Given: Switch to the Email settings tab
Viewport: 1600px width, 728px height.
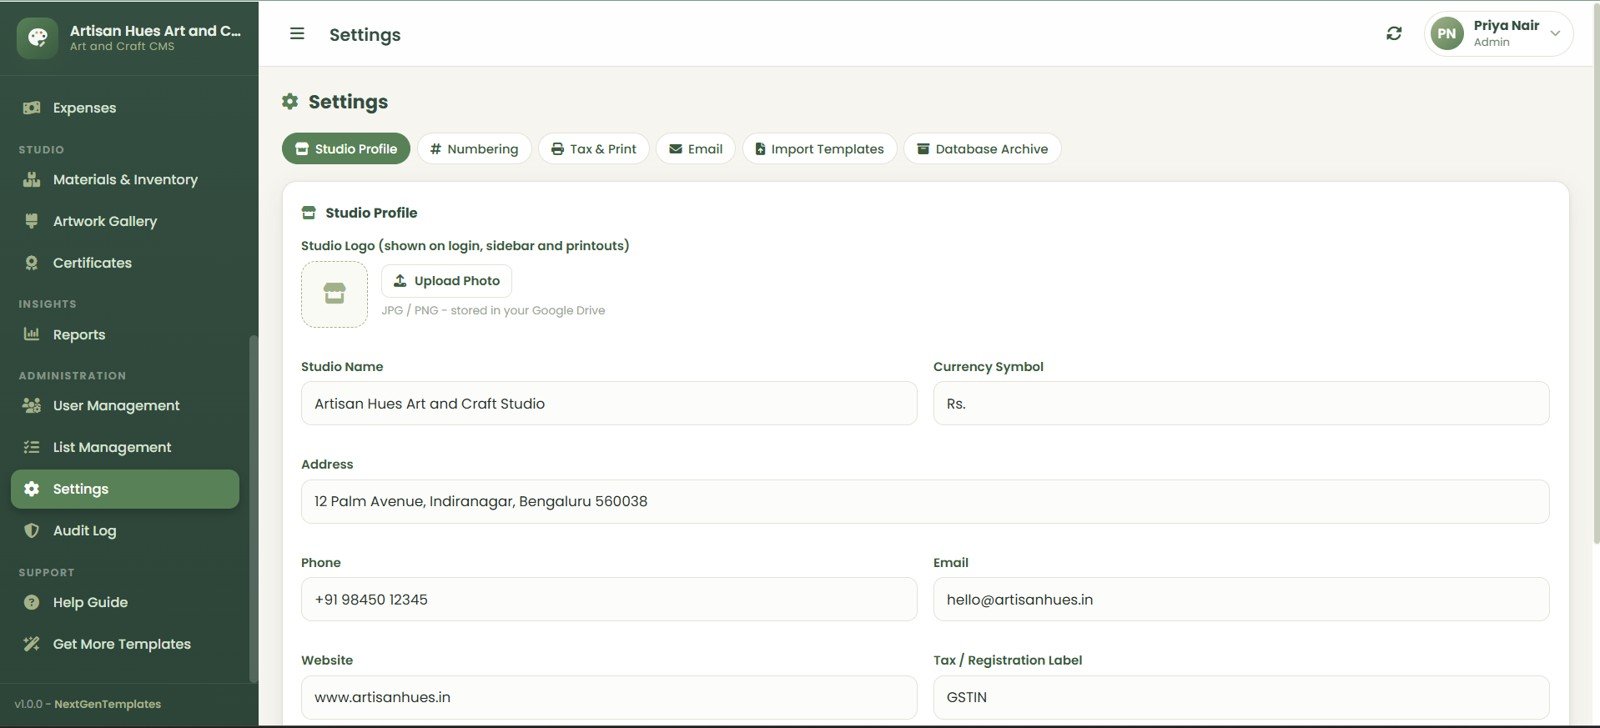Looking at the screenshot, I should pos(696,149).
